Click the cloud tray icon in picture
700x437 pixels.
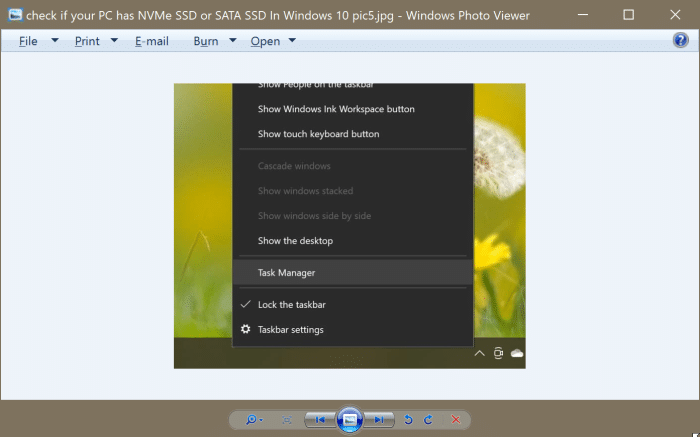tap(517, 354)
